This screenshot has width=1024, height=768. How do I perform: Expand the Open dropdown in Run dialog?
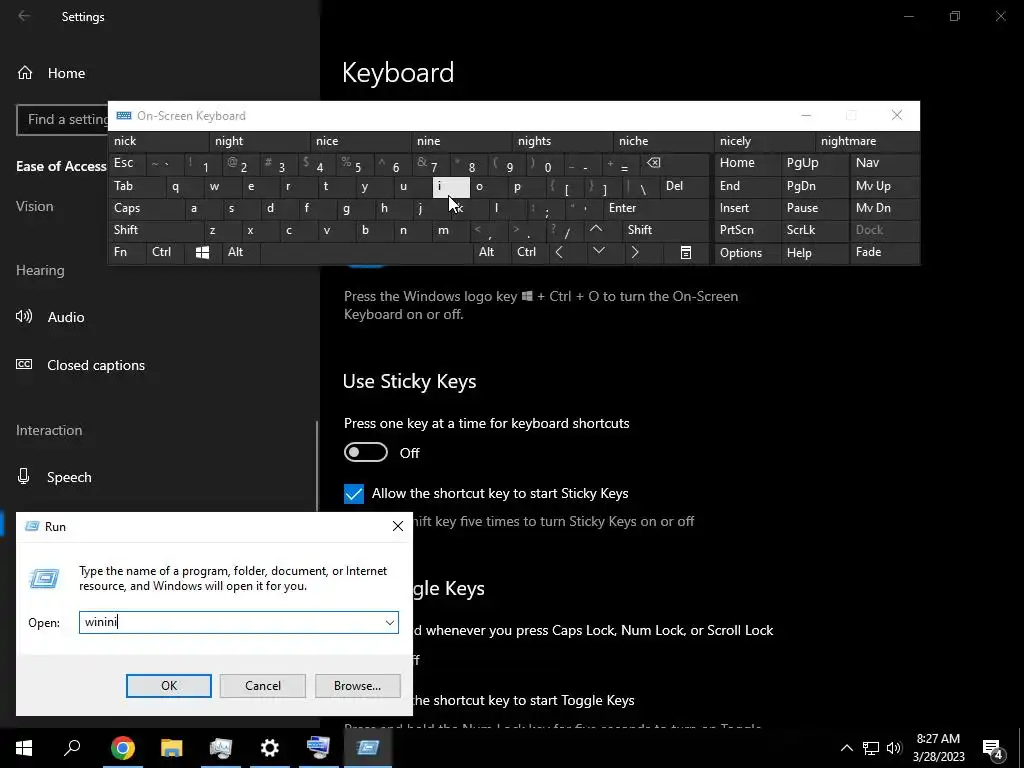coord(390,622)
